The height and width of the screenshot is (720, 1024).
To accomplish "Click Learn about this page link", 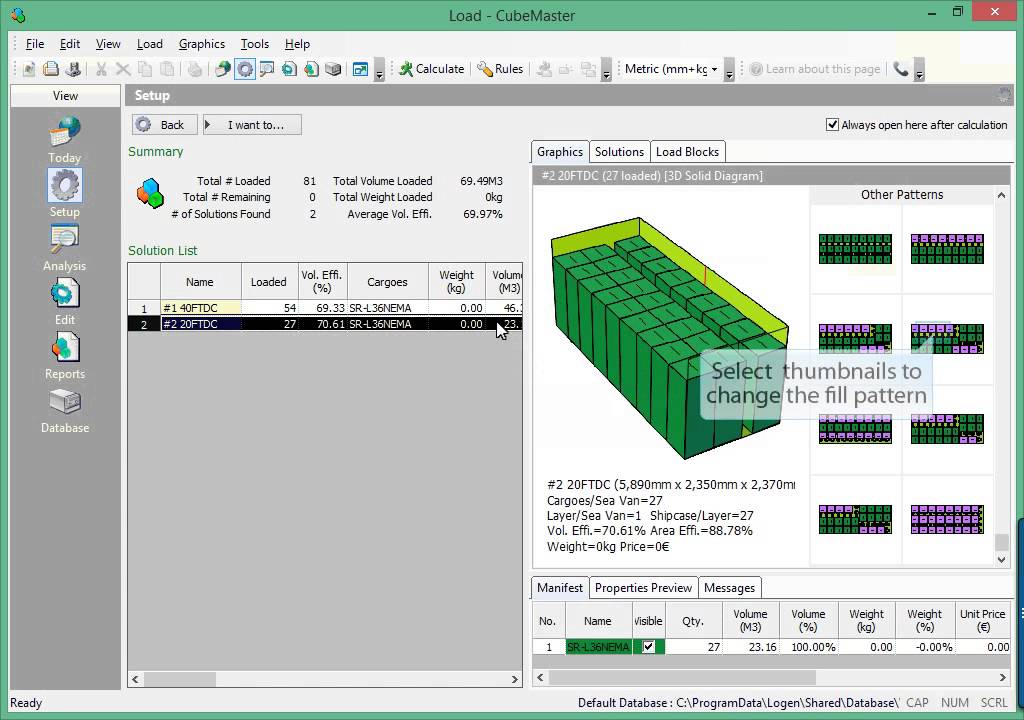I will click(814, 69).
